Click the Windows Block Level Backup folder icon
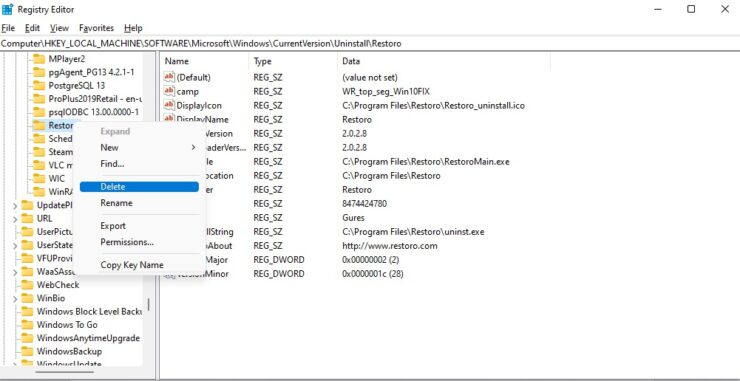Viewport: 740px width, 381px height. point(27,312)
